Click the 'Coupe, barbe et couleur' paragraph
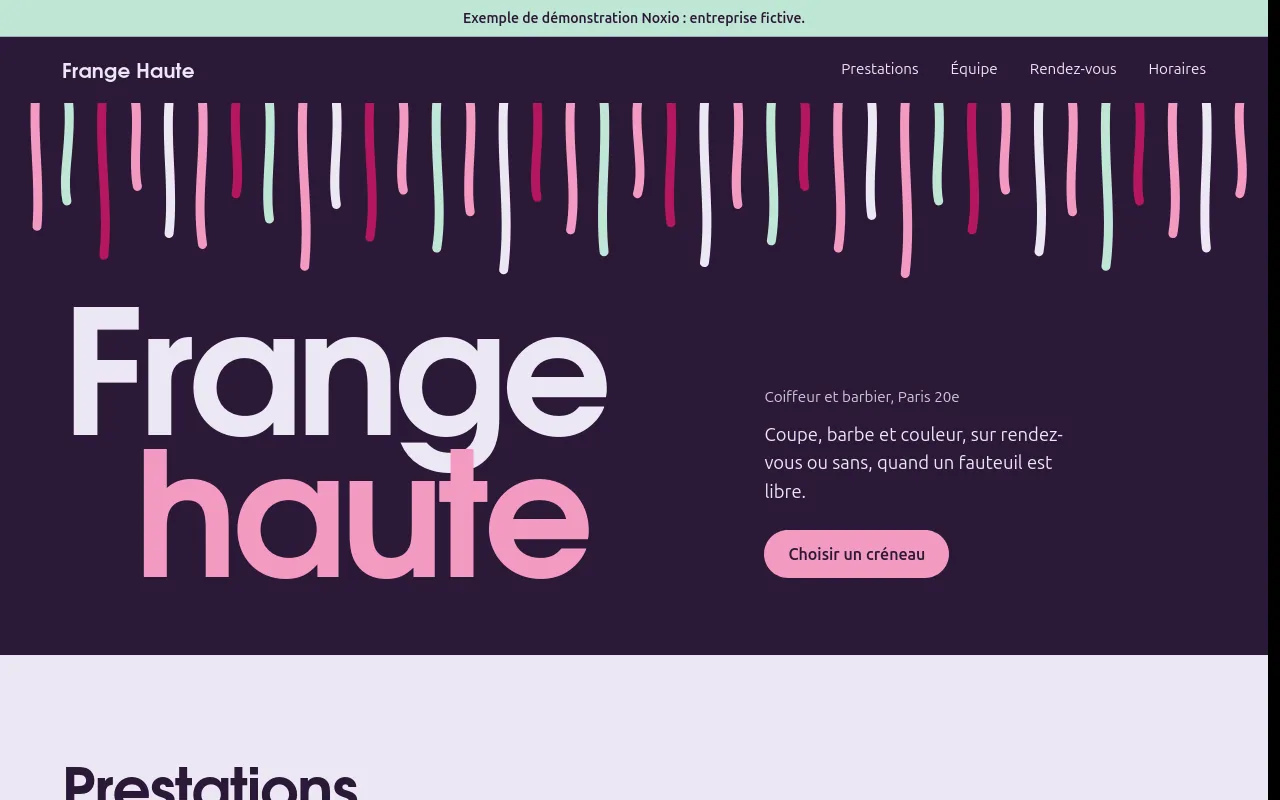The image size is (1280, 800). [x=913, y=463]
